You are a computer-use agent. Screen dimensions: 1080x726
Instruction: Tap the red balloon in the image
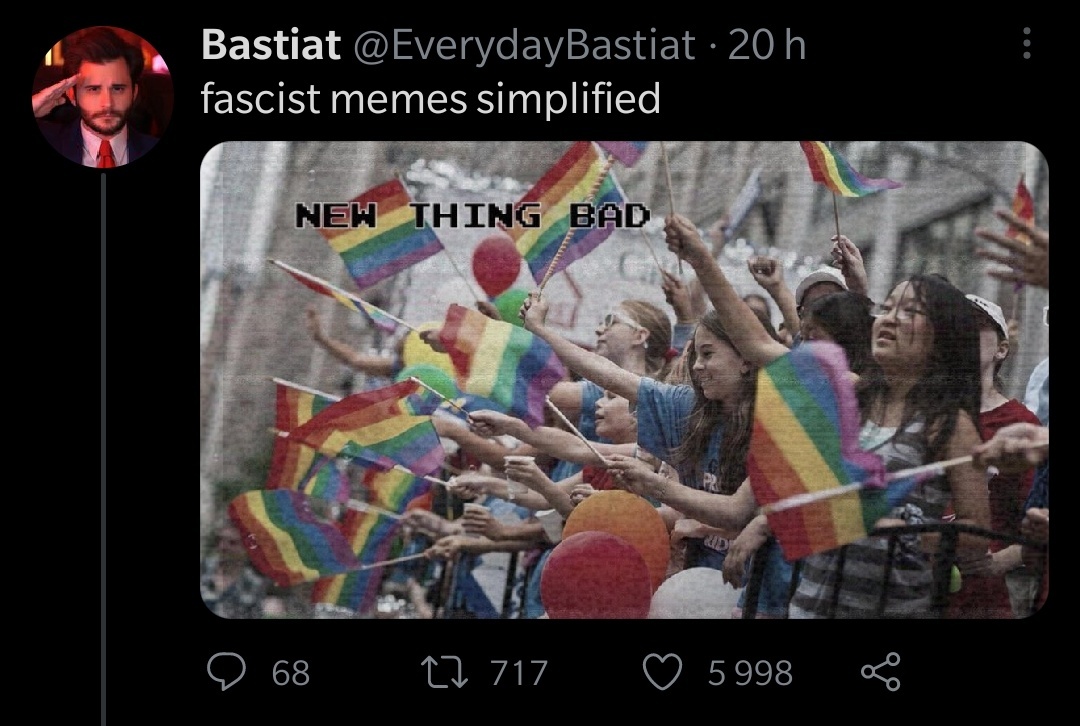pyautogui.click(x=596, y=577)
